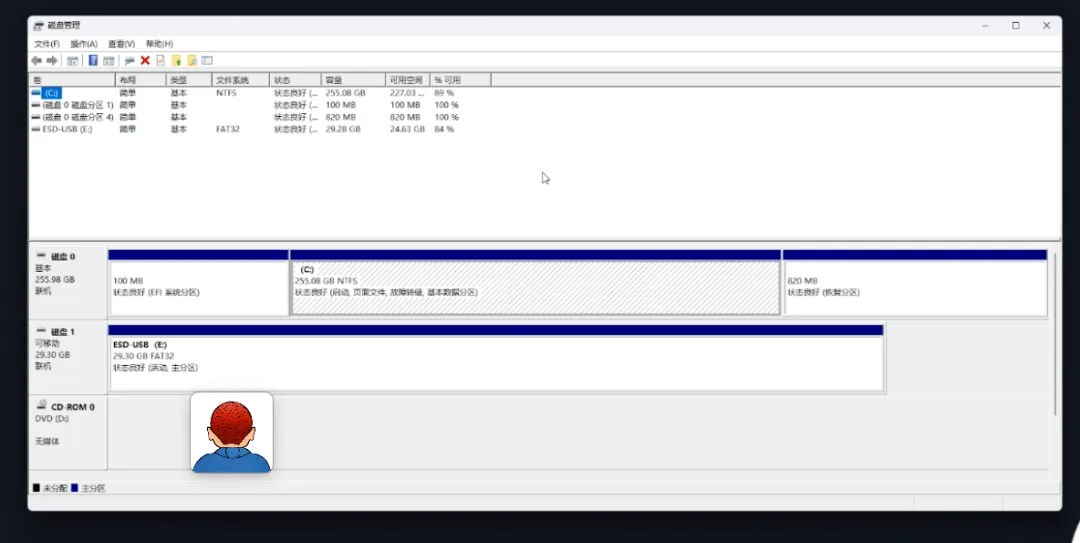Click the black 未分配 legend swatch
Viewport: 1080px width, 543px height.
(x=37, y=488)
